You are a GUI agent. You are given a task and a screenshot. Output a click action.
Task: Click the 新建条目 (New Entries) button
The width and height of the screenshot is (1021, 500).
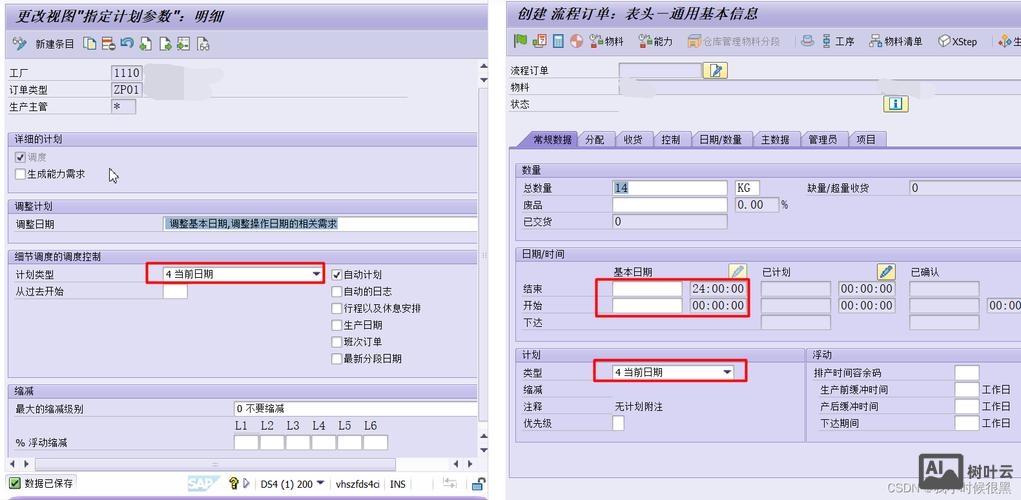(55, 44)
